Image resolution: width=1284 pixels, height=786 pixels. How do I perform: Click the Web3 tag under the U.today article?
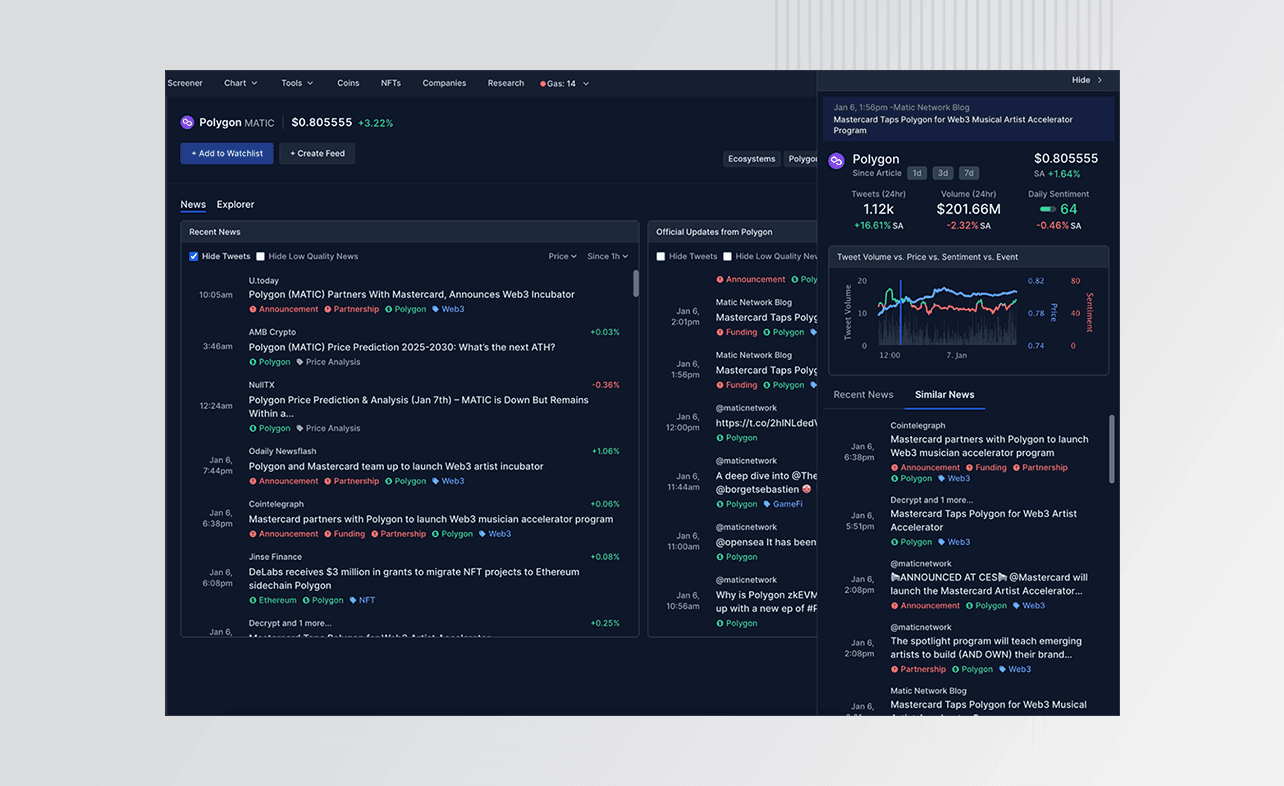click(x=448, y=310)
